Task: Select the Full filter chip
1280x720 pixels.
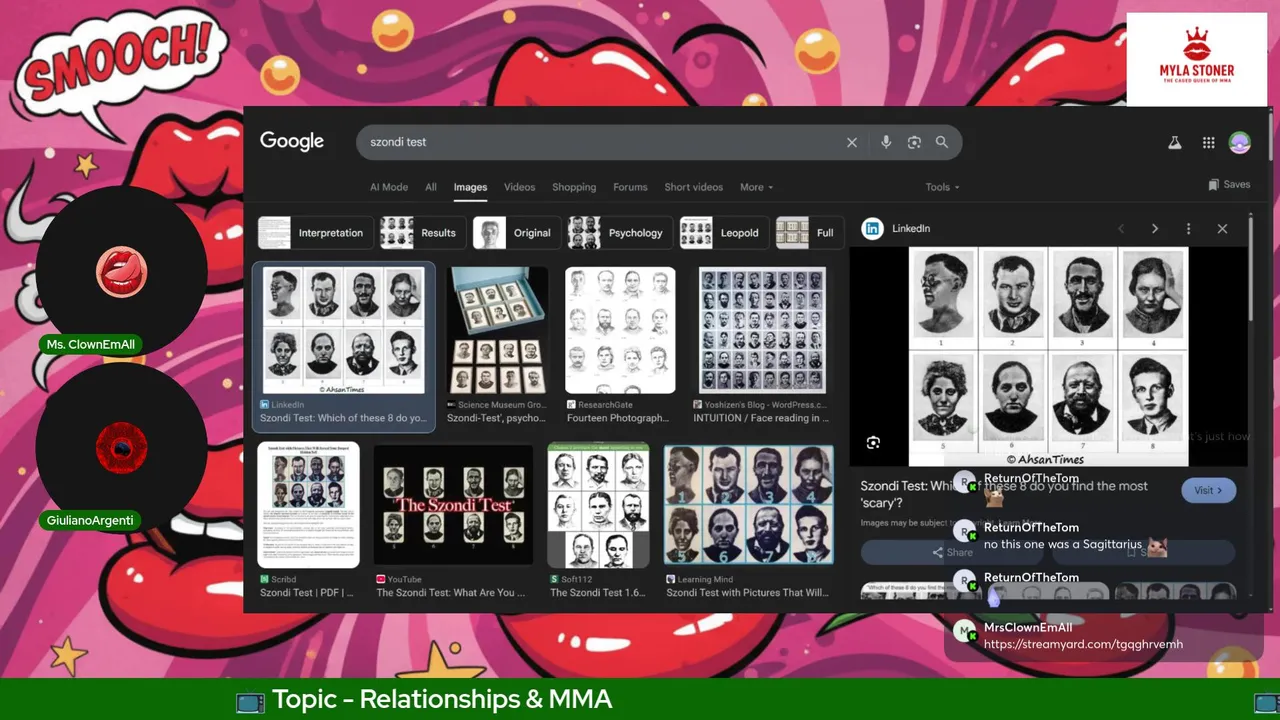Action: [x=809, y=233]
